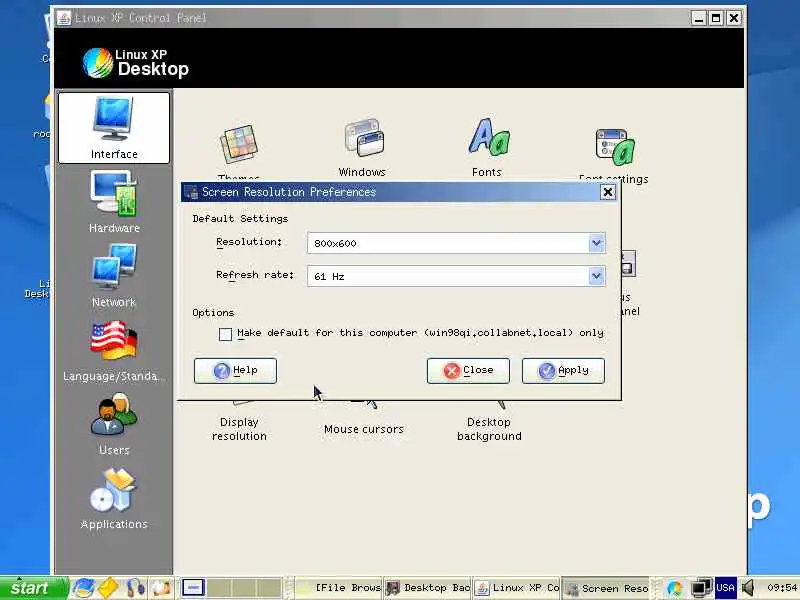The height and width of the screenshot is (600, 800).
Task: Launch the browser icon in quick launch
Action: tap(83, 588)
